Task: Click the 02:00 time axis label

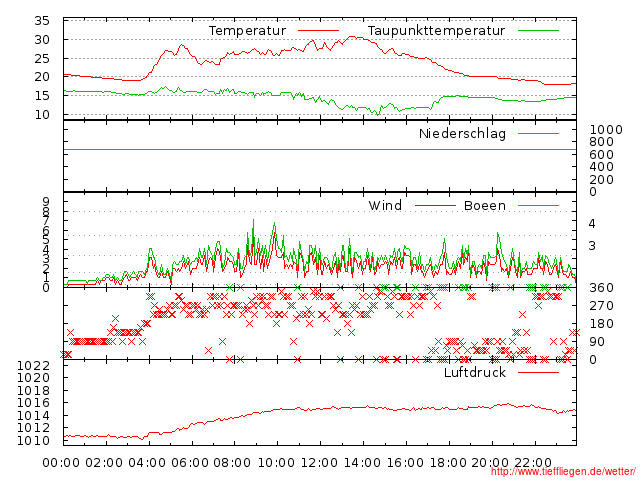Action: click(104, 462)
